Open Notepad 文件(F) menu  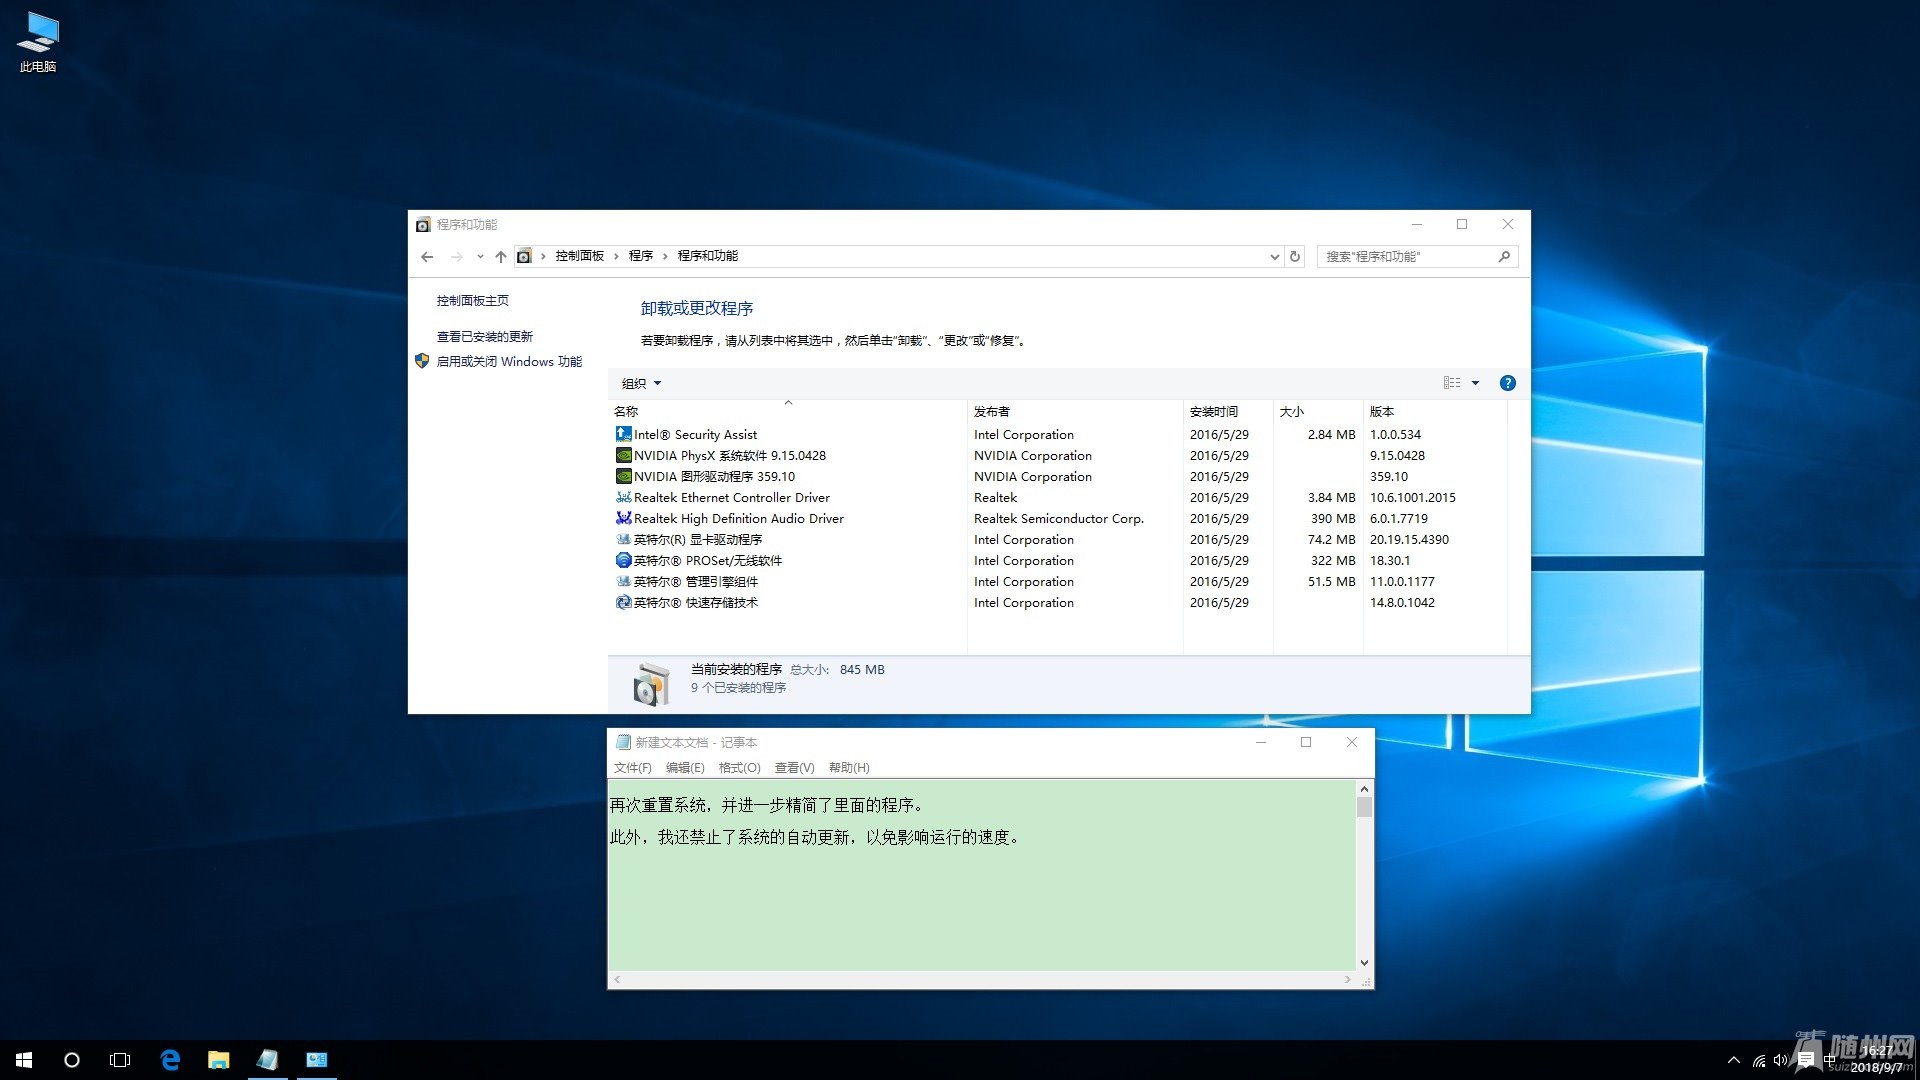tap(632, 768)
